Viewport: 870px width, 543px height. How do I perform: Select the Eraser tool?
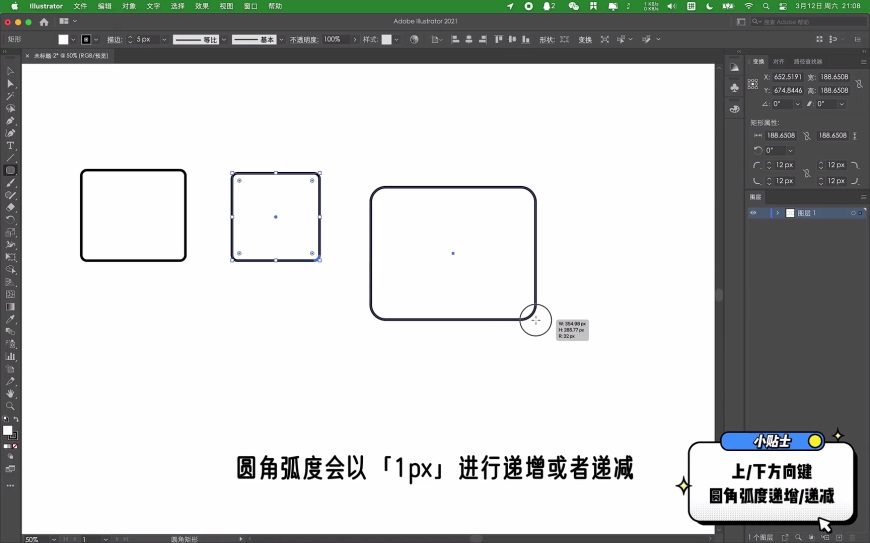pos(10,207)
